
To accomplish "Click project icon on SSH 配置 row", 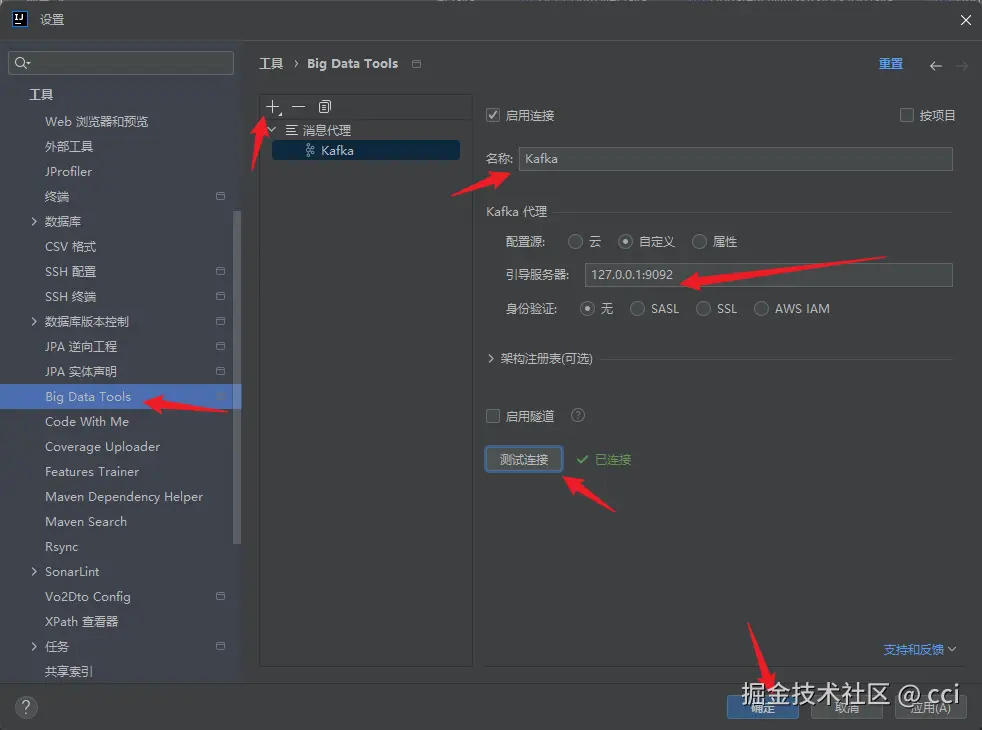I will click(220, 271).
